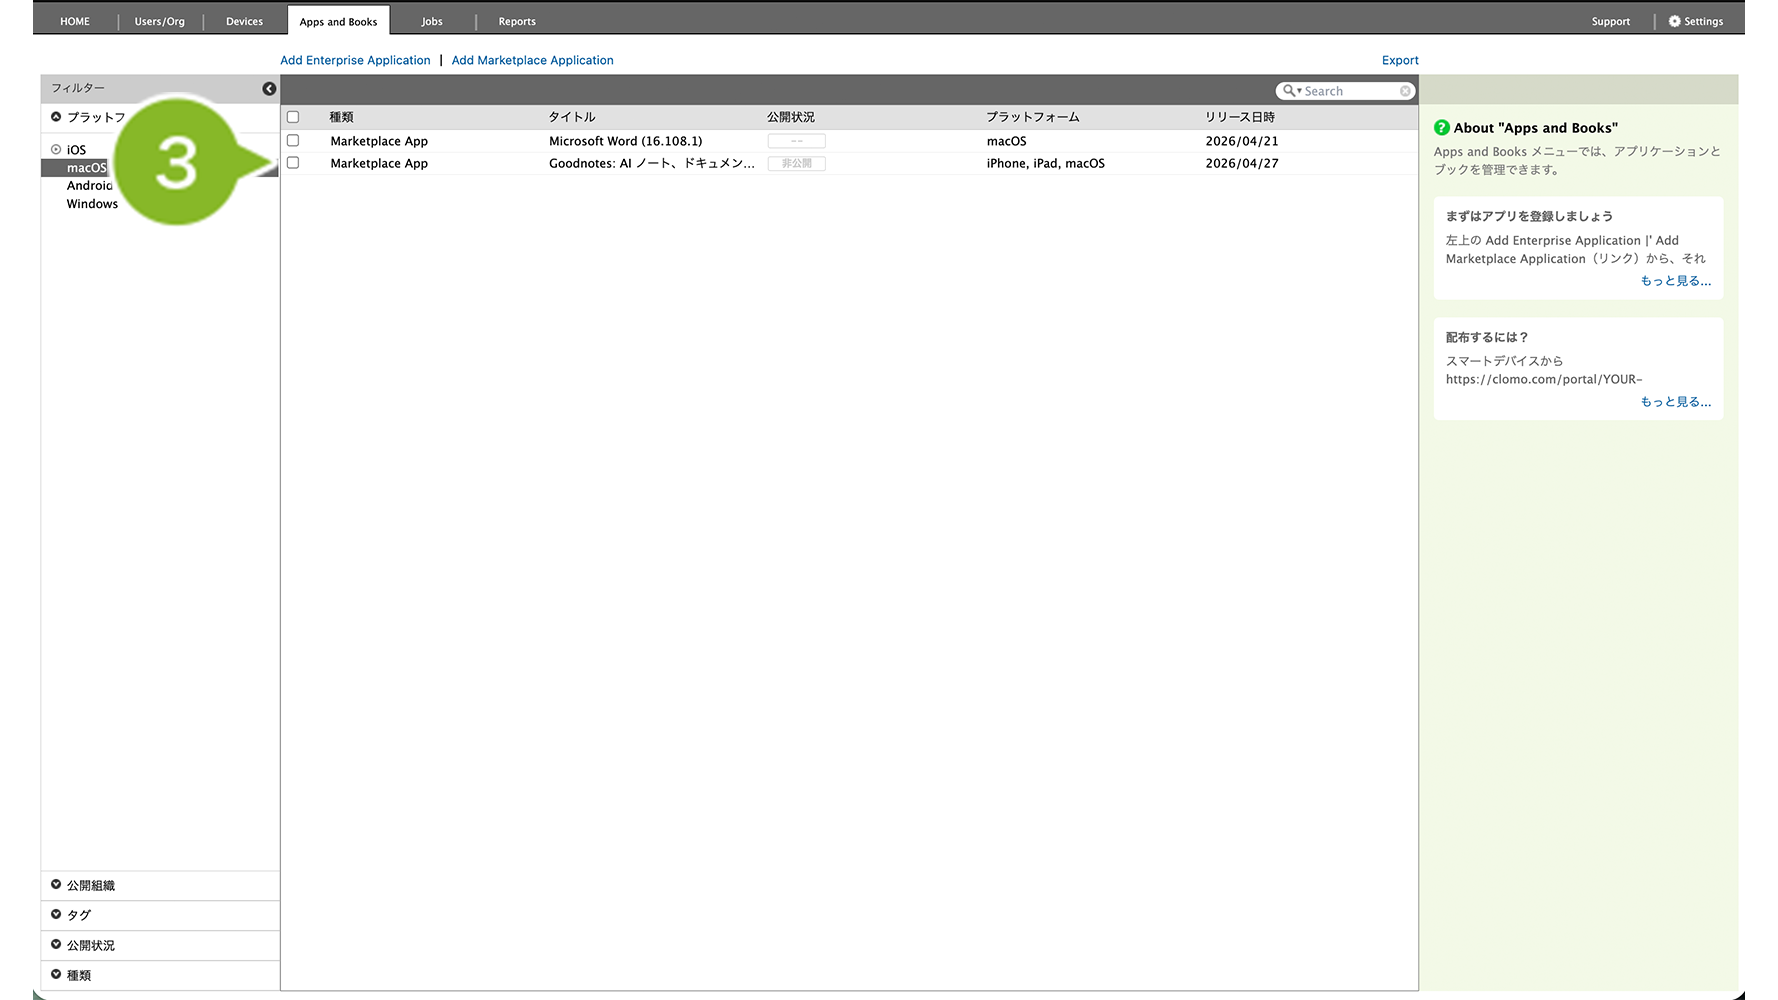This screenshot has width=1778, height=1000.
Task: Select the macOS platform filter
Action: [86, 168]
